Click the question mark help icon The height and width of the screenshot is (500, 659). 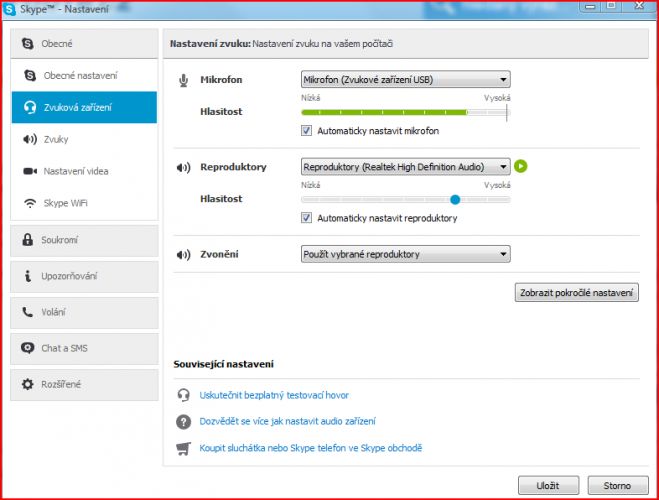183,421
